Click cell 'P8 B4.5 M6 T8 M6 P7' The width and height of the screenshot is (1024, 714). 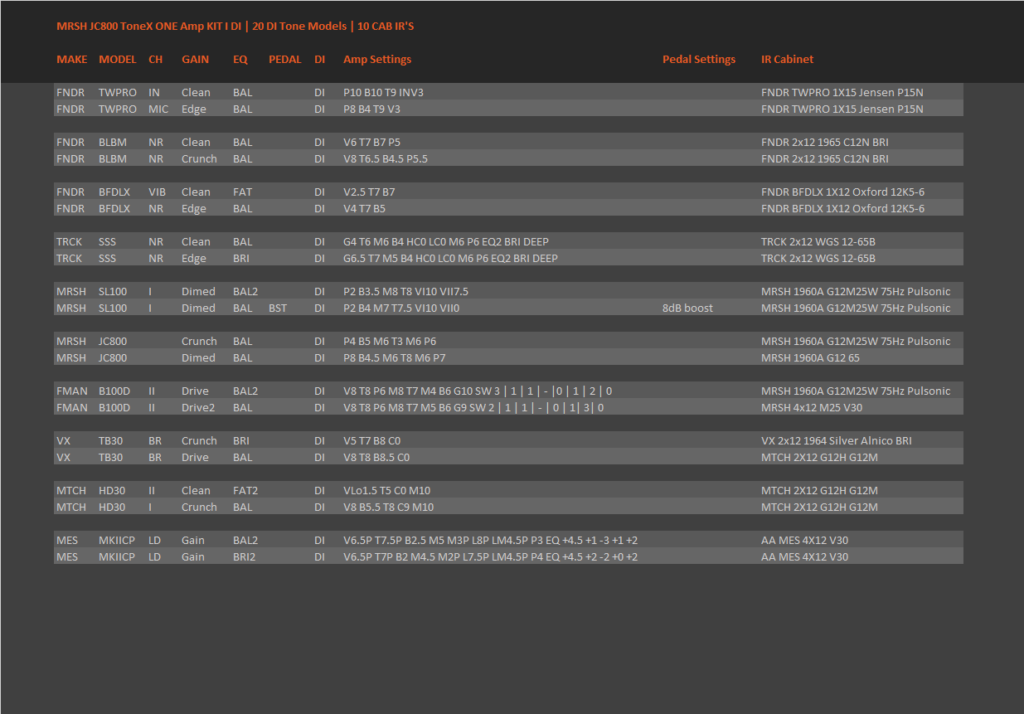point(394,358)
